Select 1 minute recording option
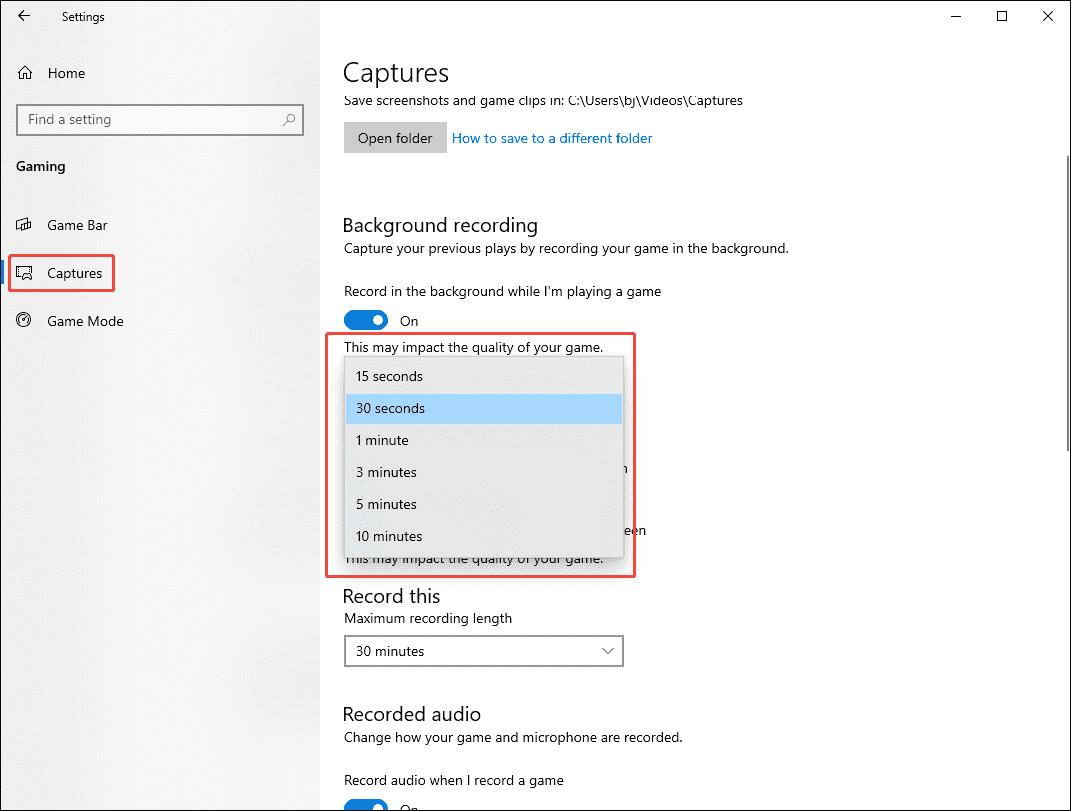The image size is (1071, 811). tap(484, 441)
